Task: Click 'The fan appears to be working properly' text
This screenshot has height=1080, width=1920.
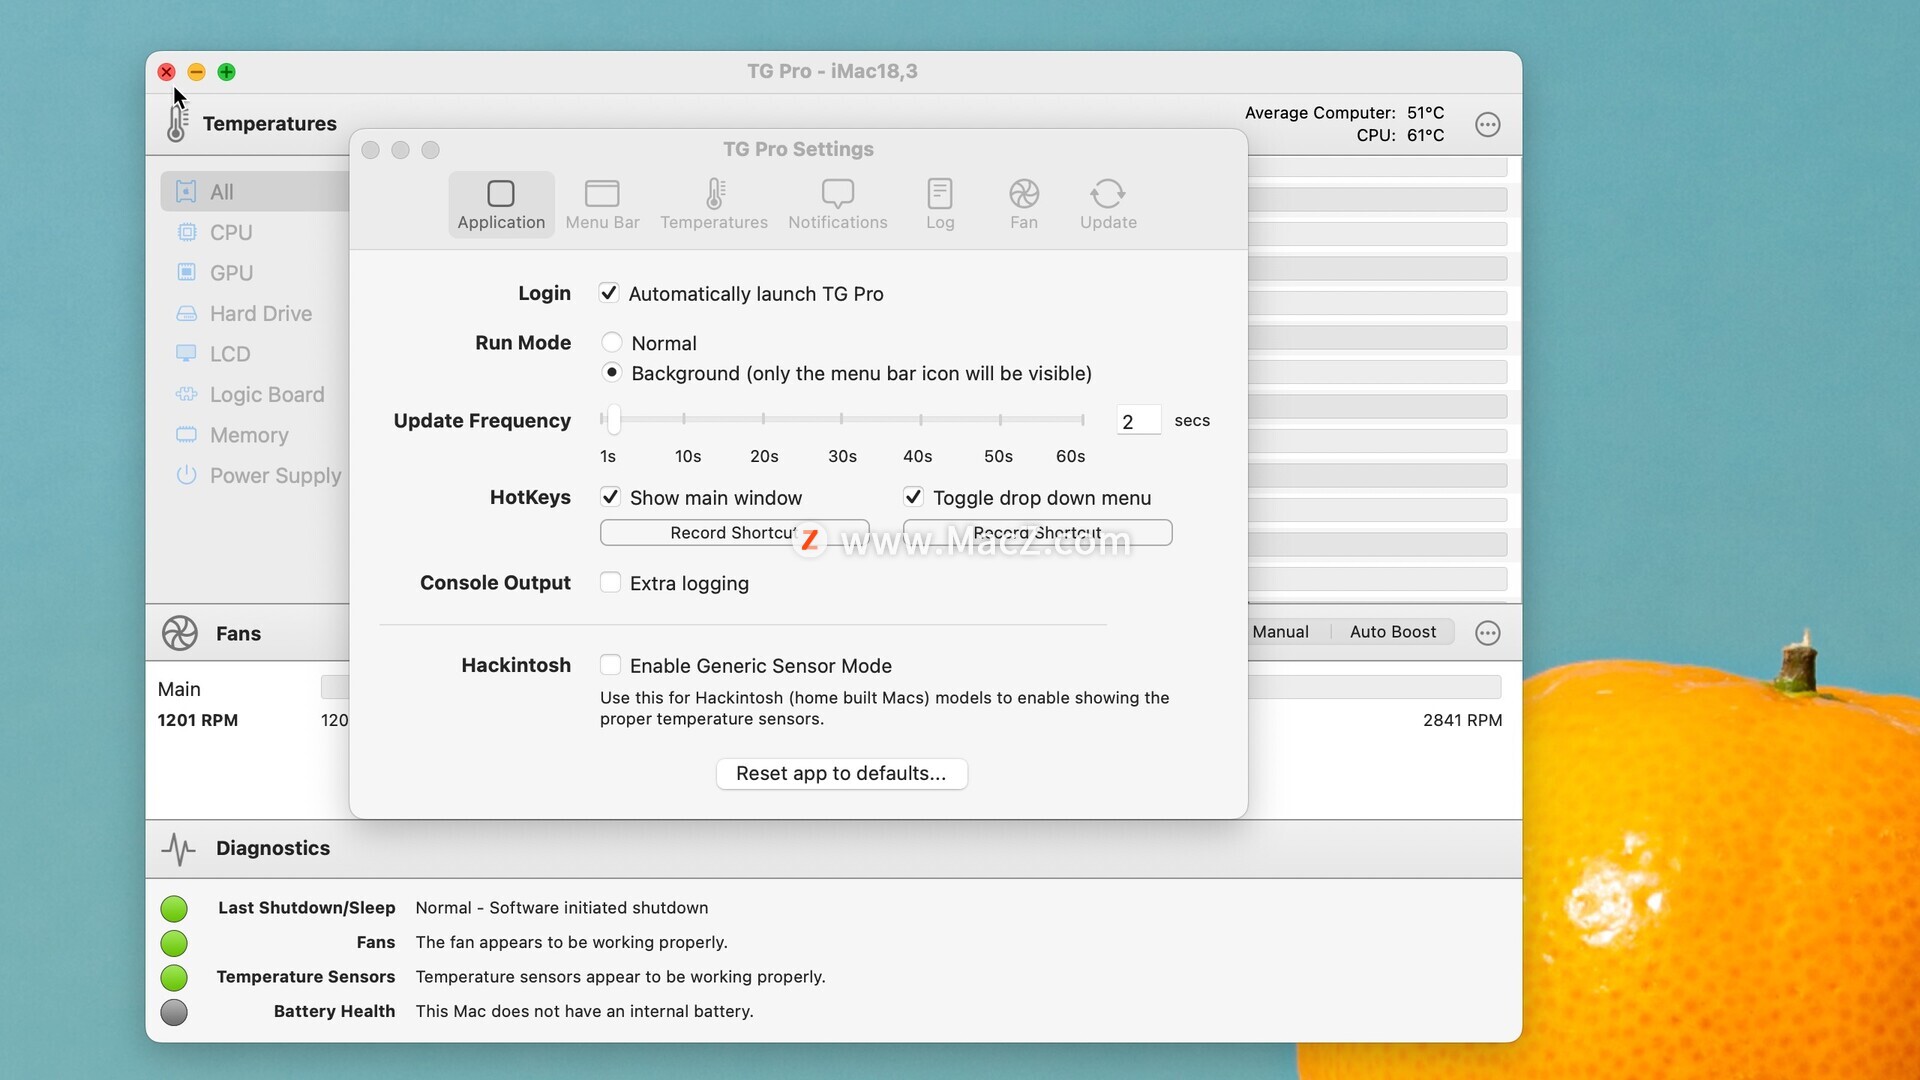Action: (571, 942)
